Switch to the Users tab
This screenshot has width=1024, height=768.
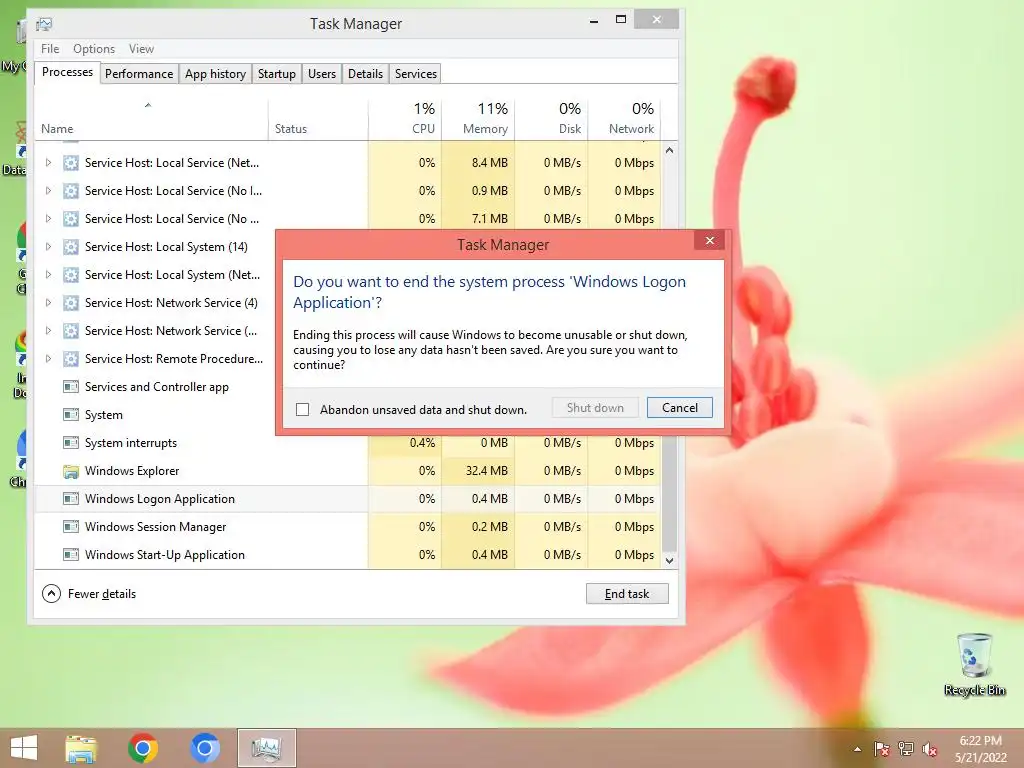(322, 74)
